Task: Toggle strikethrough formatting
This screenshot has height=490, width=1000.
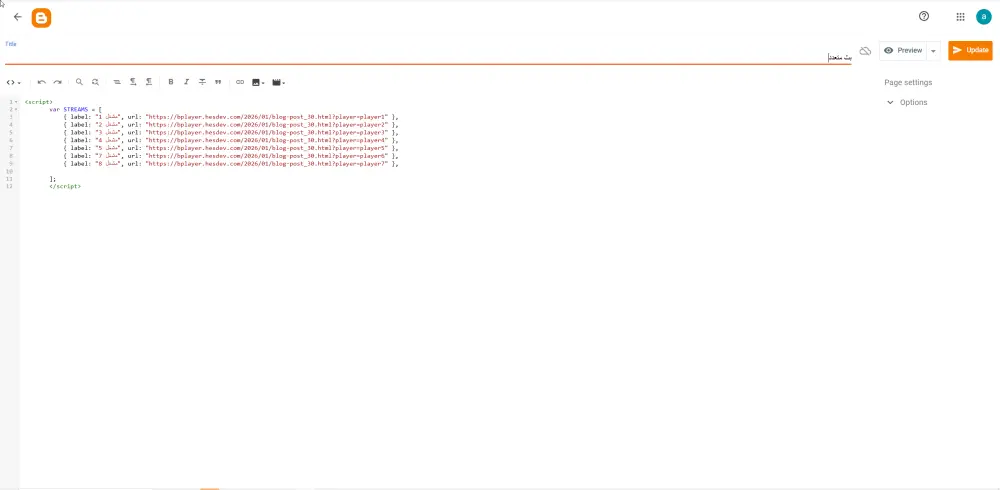Action: coord(202,82)
